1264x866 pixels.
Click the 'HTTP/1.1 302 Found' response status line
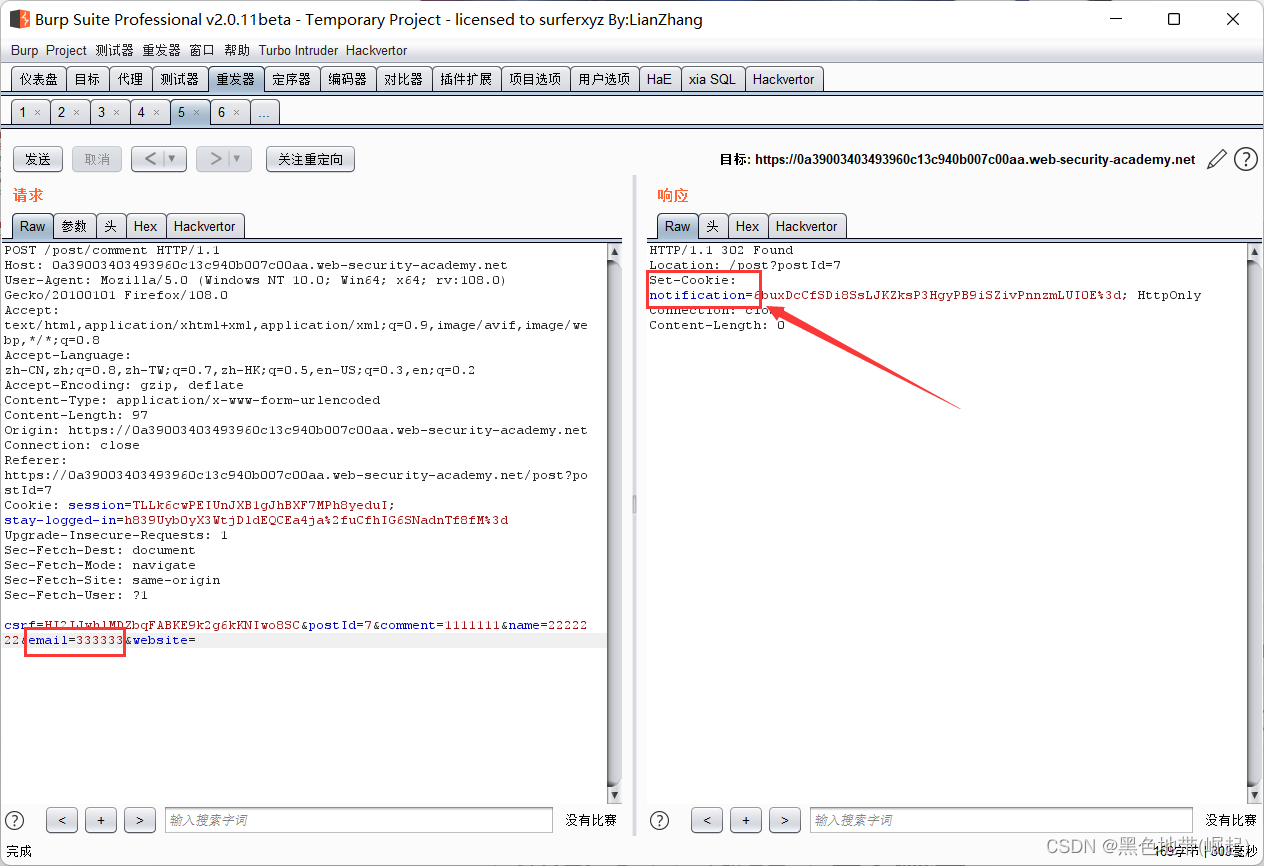721,250
